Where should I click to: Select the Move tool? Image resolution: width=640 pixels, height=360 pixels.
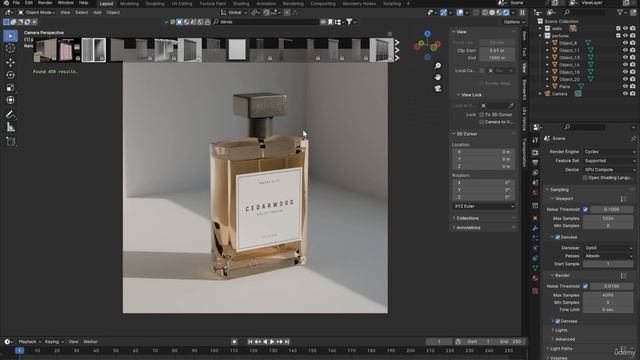click(x=11, y=62)
